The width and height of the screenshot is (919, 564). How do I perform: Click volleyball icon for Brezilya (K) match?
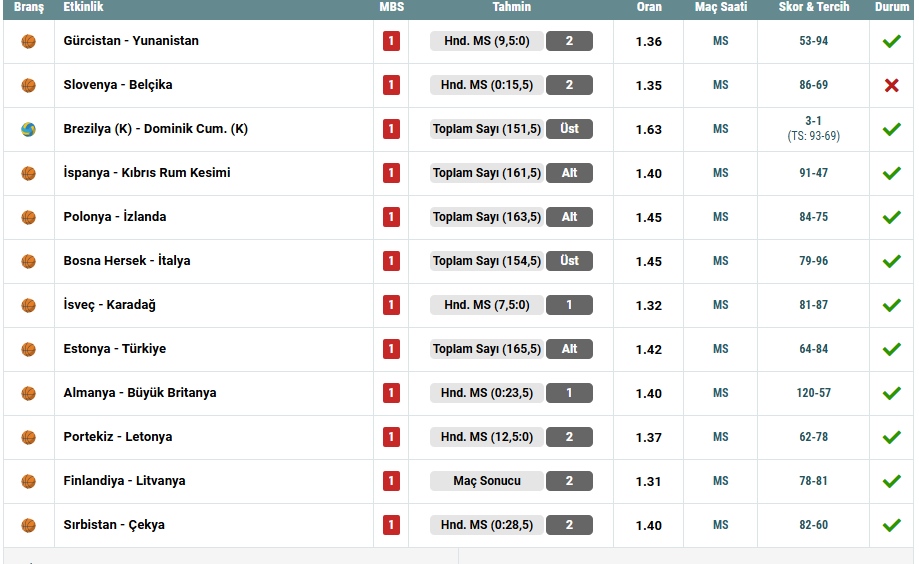coord(28,130)
